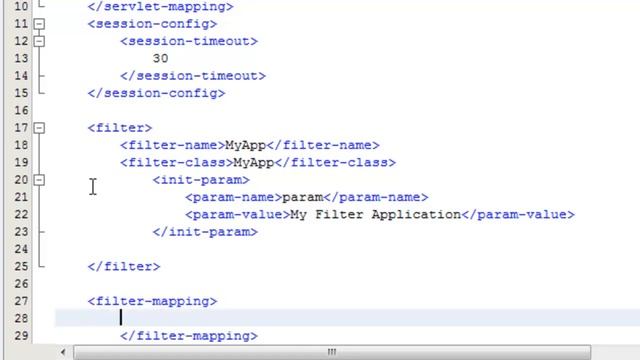Click the closing param-value tag

pyautogui.click(x=518, y=215)
